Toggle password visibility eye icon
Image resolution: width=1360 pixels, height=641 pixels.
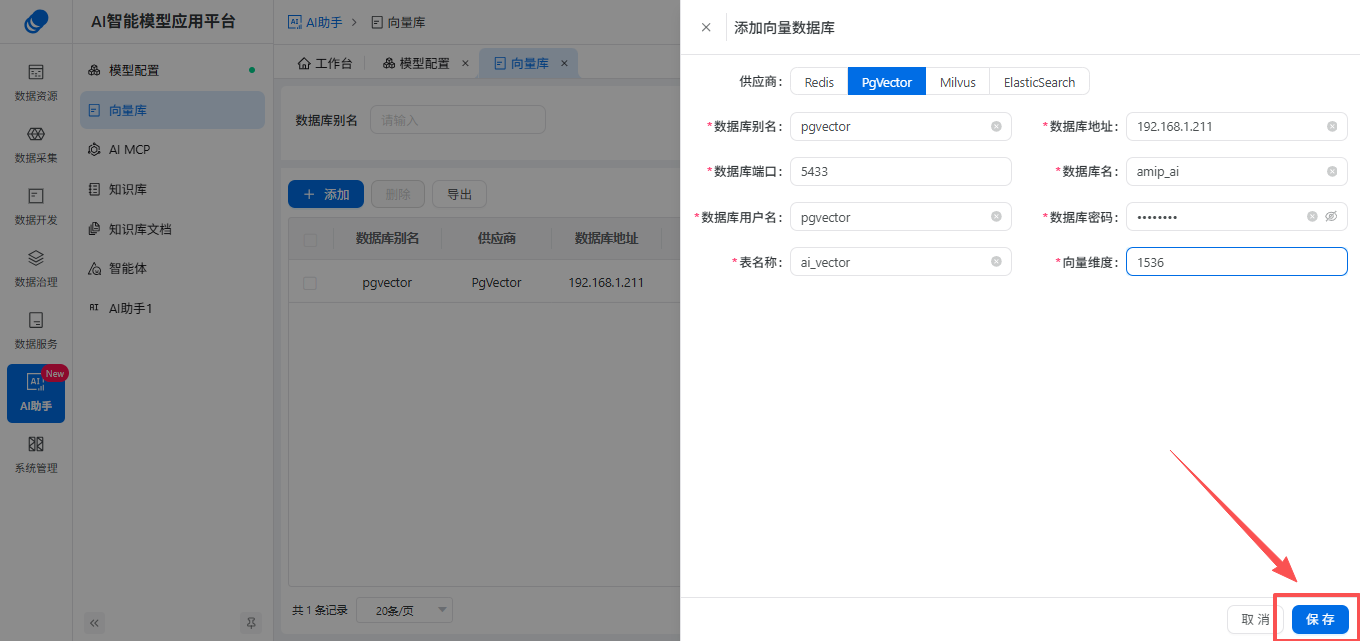coord(1331,216)
